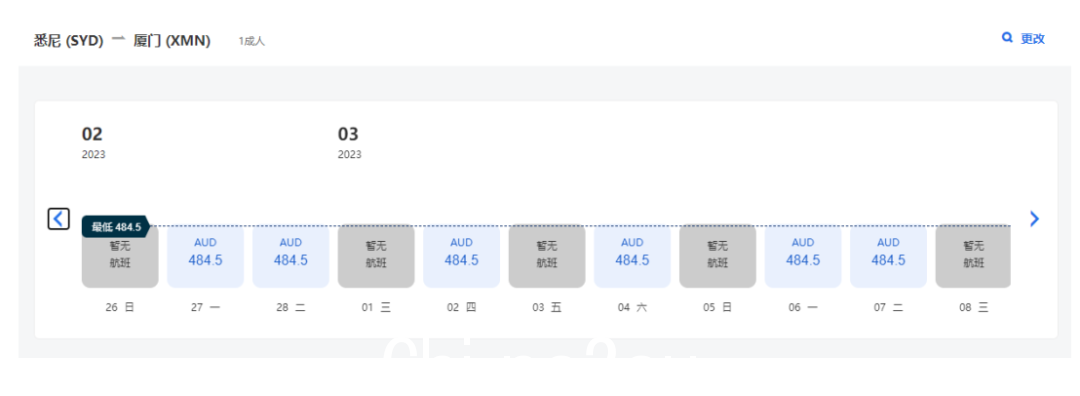Pick the AUD 484.5 fare on 04 六
This screenshot has height=396, width=1080.
point(632,256)
